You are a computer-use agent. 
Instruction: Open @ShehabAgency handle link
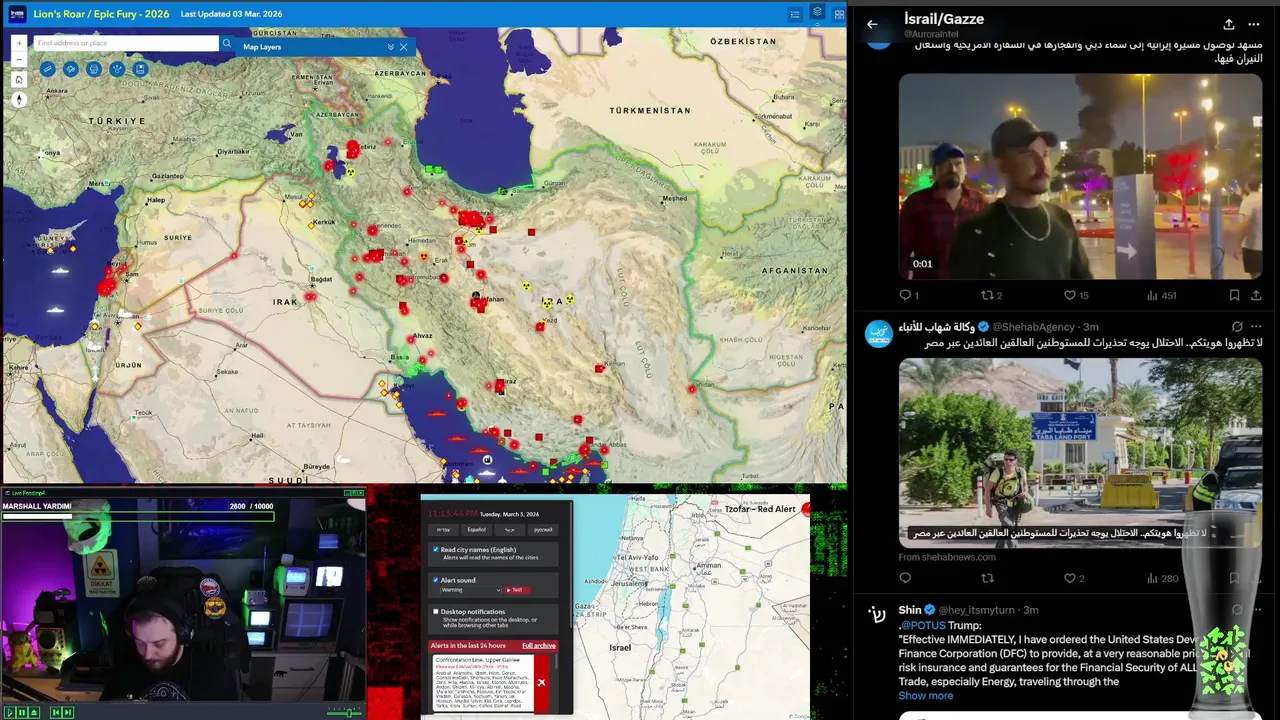pyautogui.click(x=1035, y=327)
